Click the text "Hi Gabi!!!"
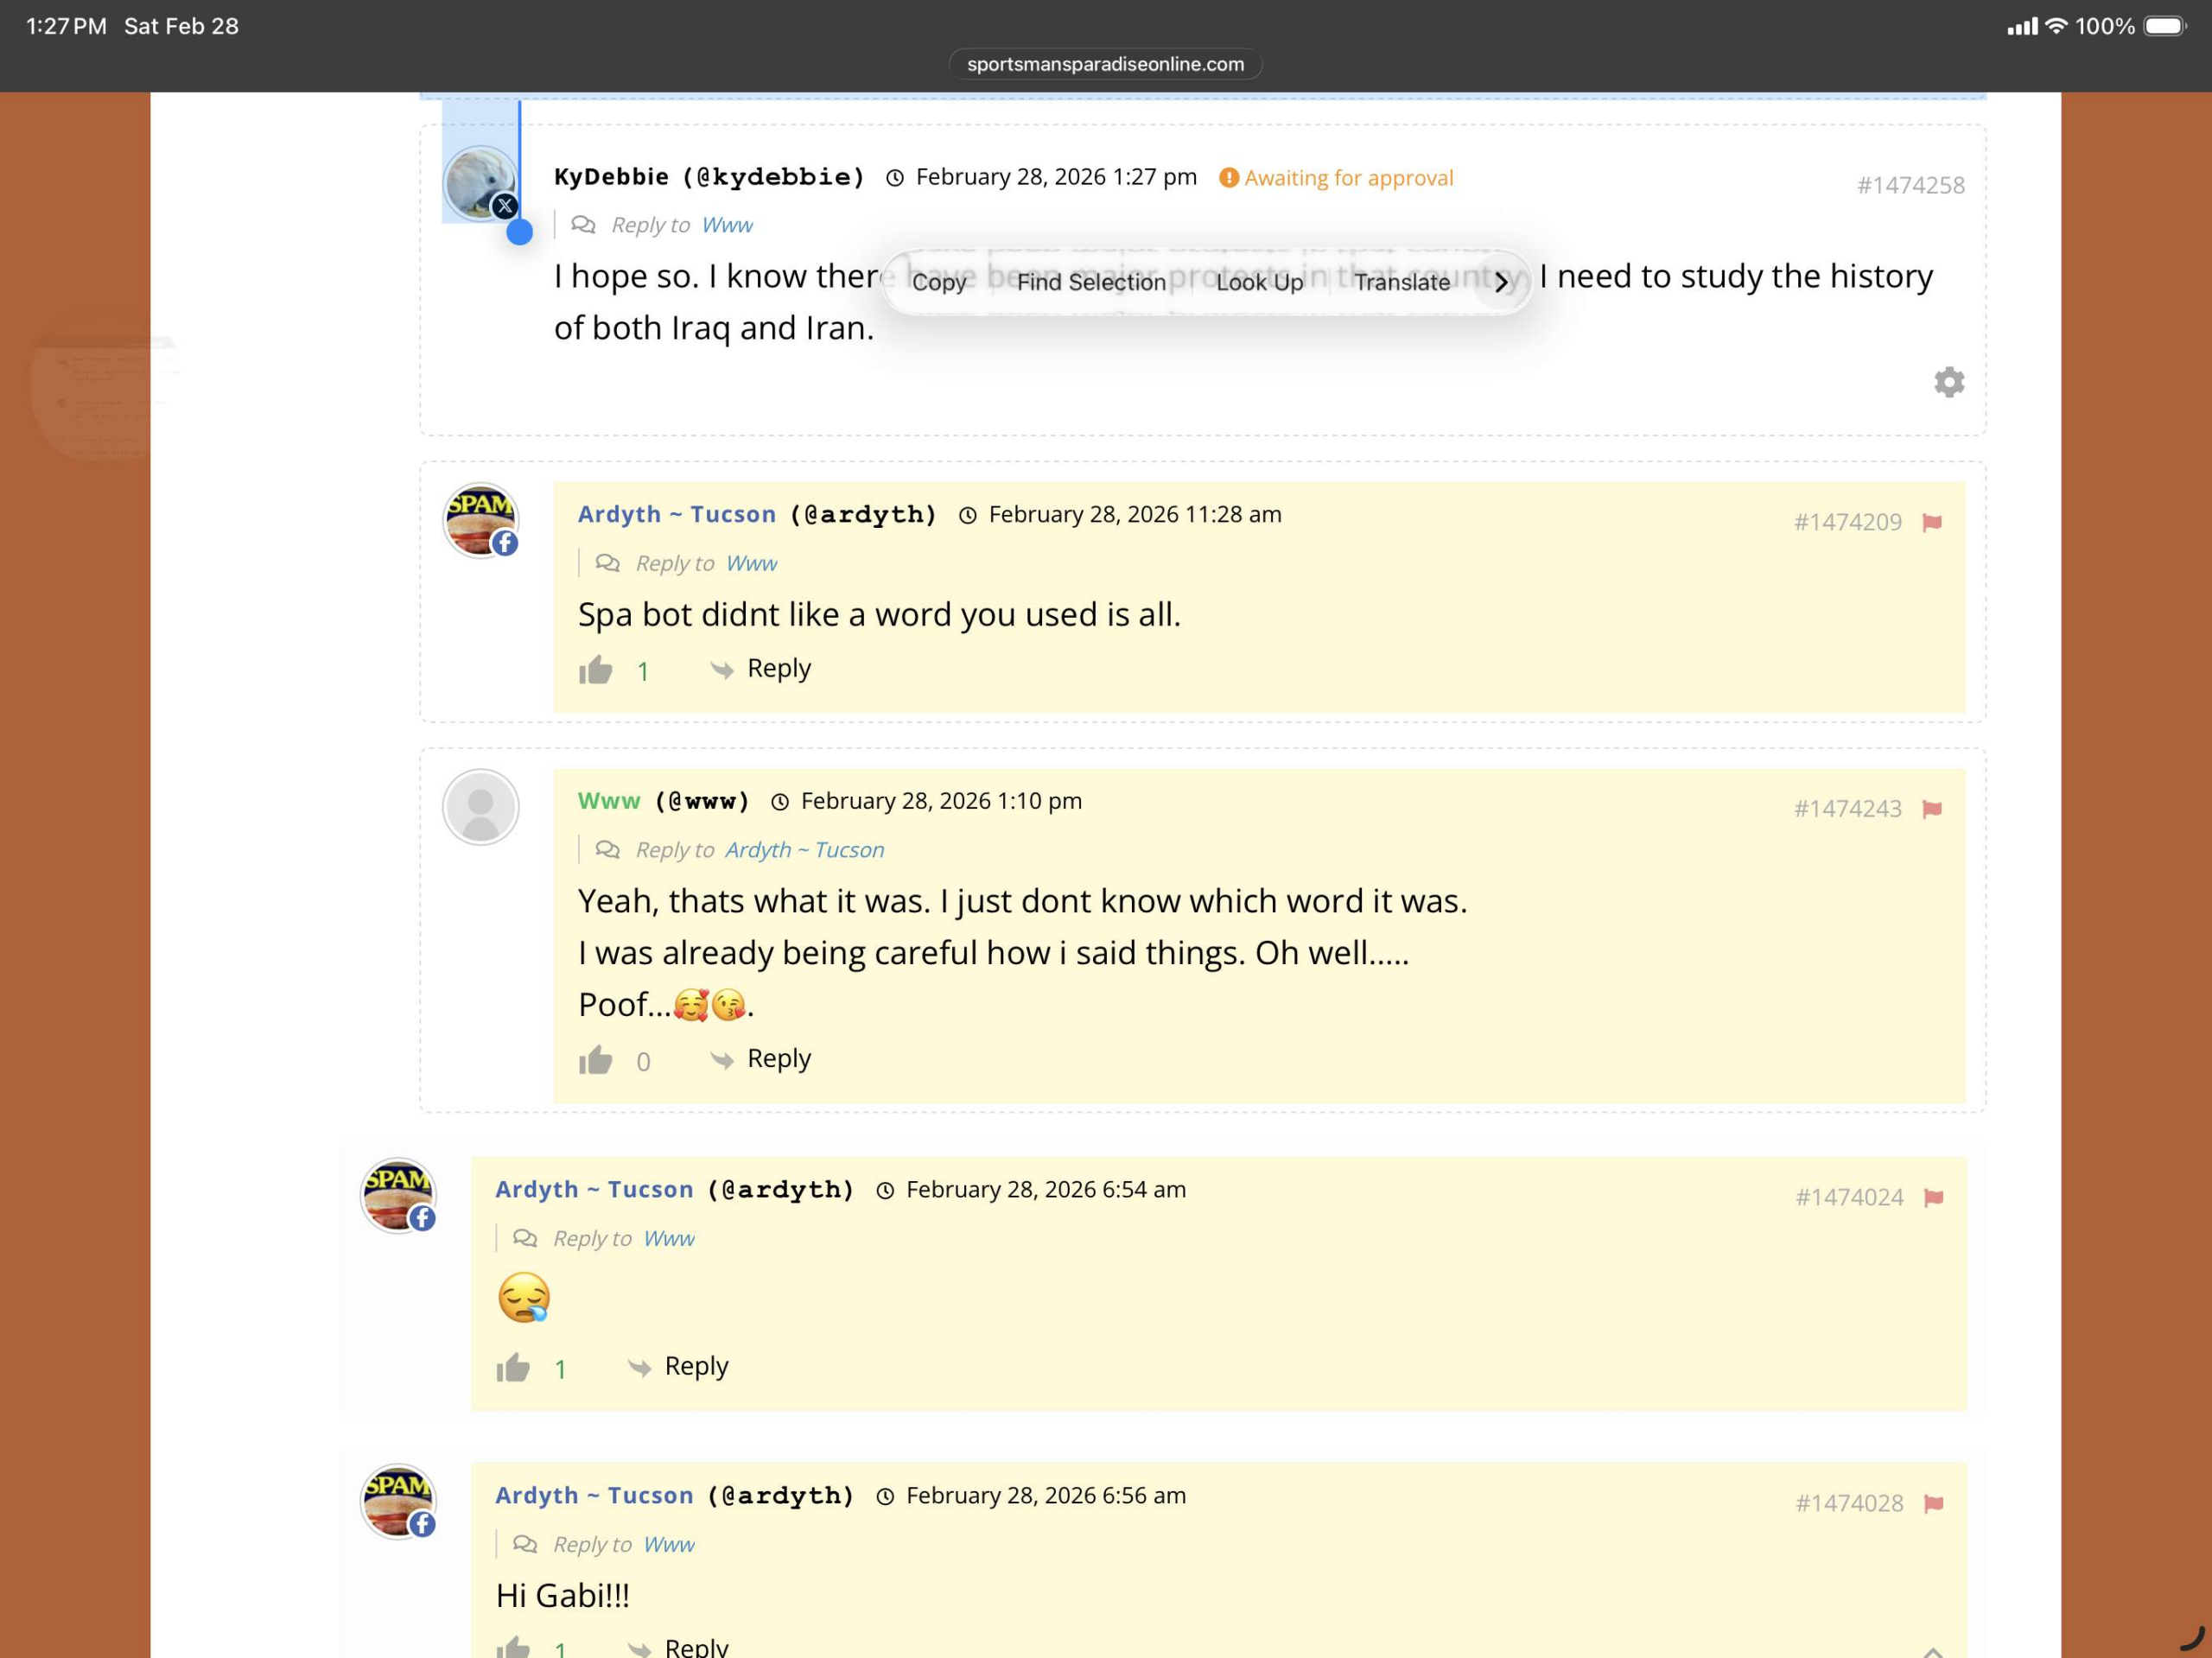The width and height of the screenshot is (2212, 1658). (x=563, y=1595)
